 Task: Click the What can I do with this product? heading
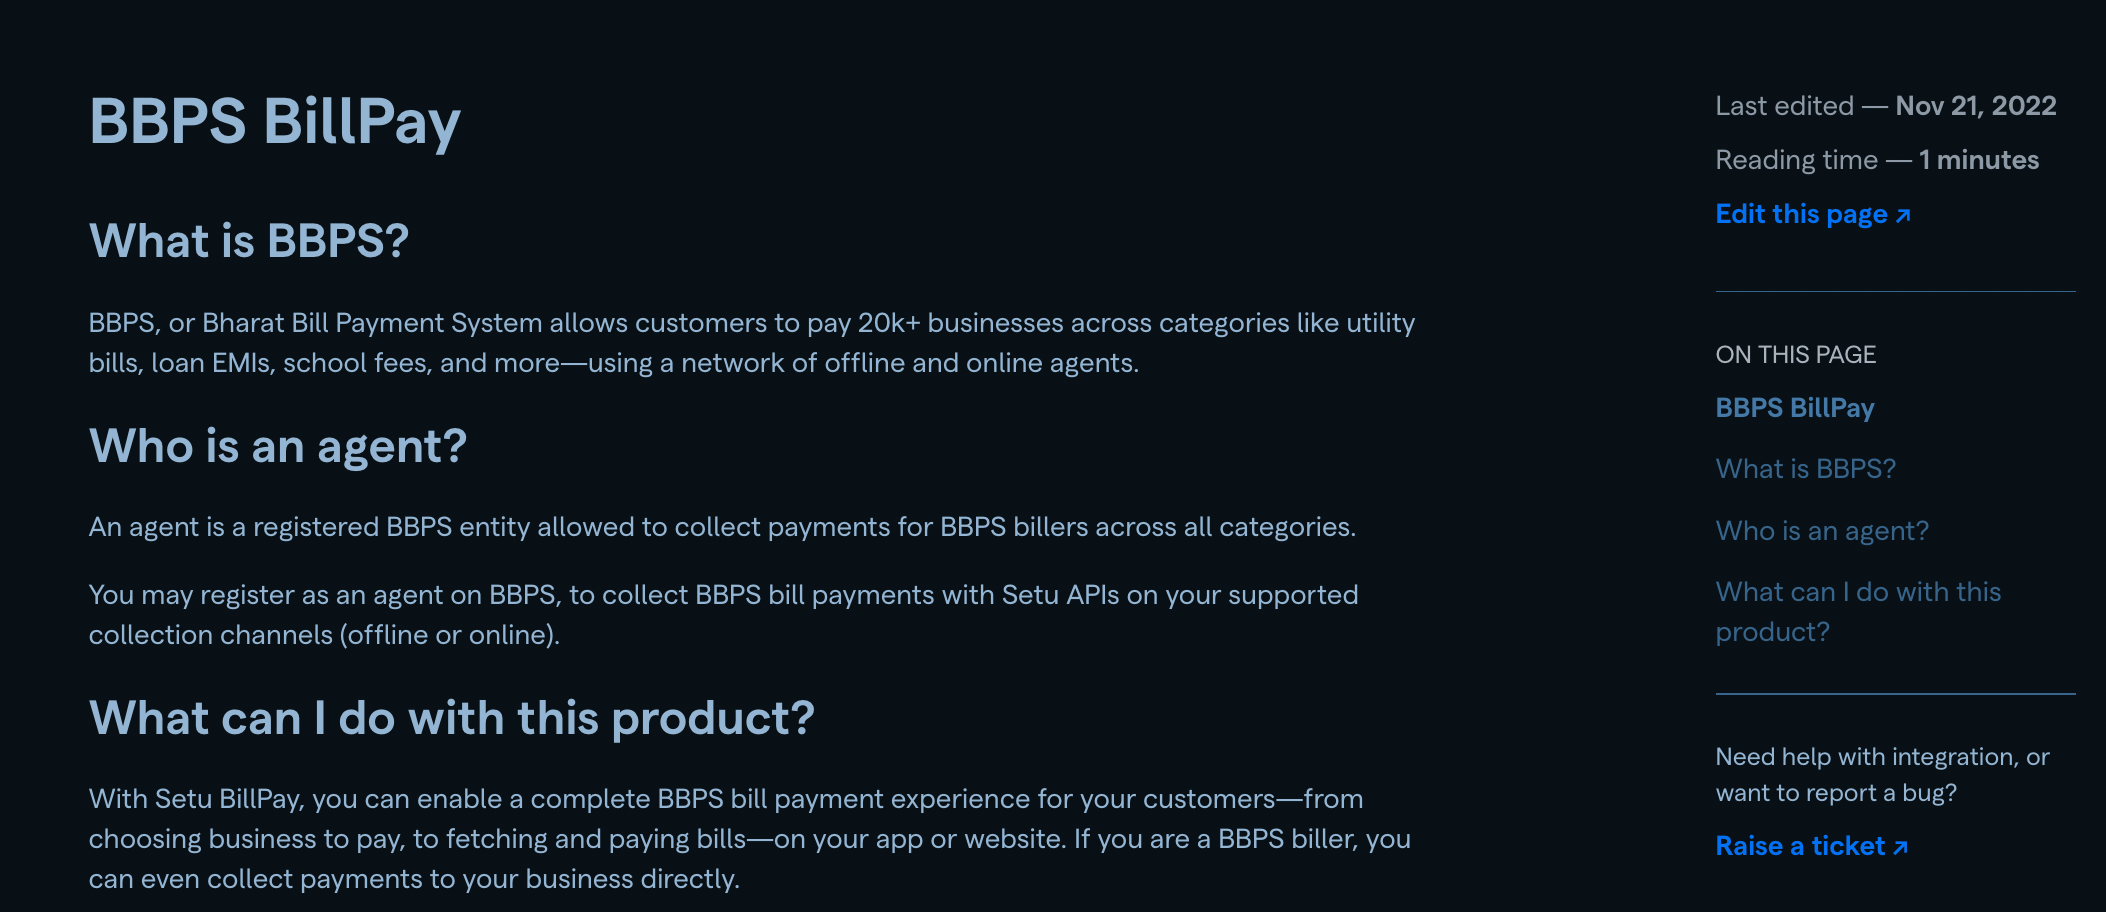coord(451,718)
